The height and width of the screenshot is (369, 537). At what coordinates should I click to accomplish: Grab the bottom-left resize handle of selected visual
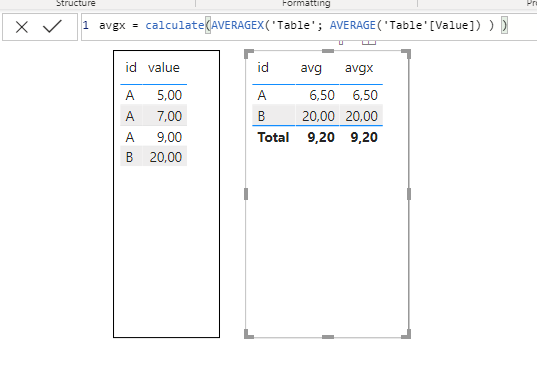249,334
